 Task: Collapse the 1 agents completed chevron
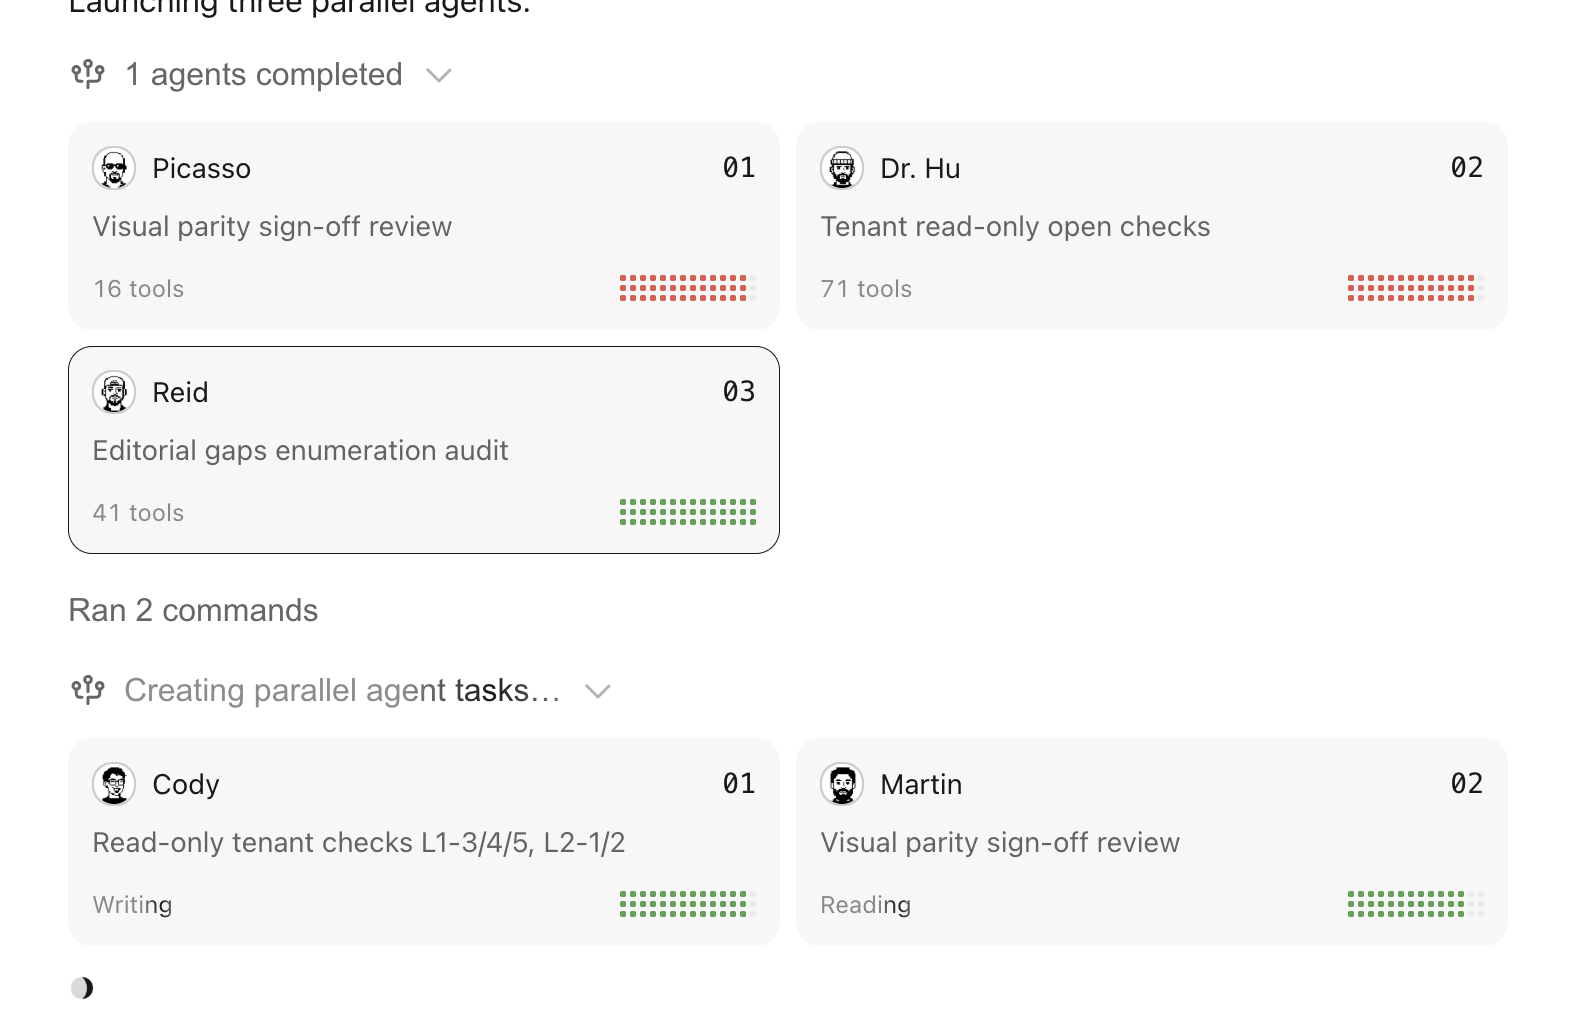439,75
